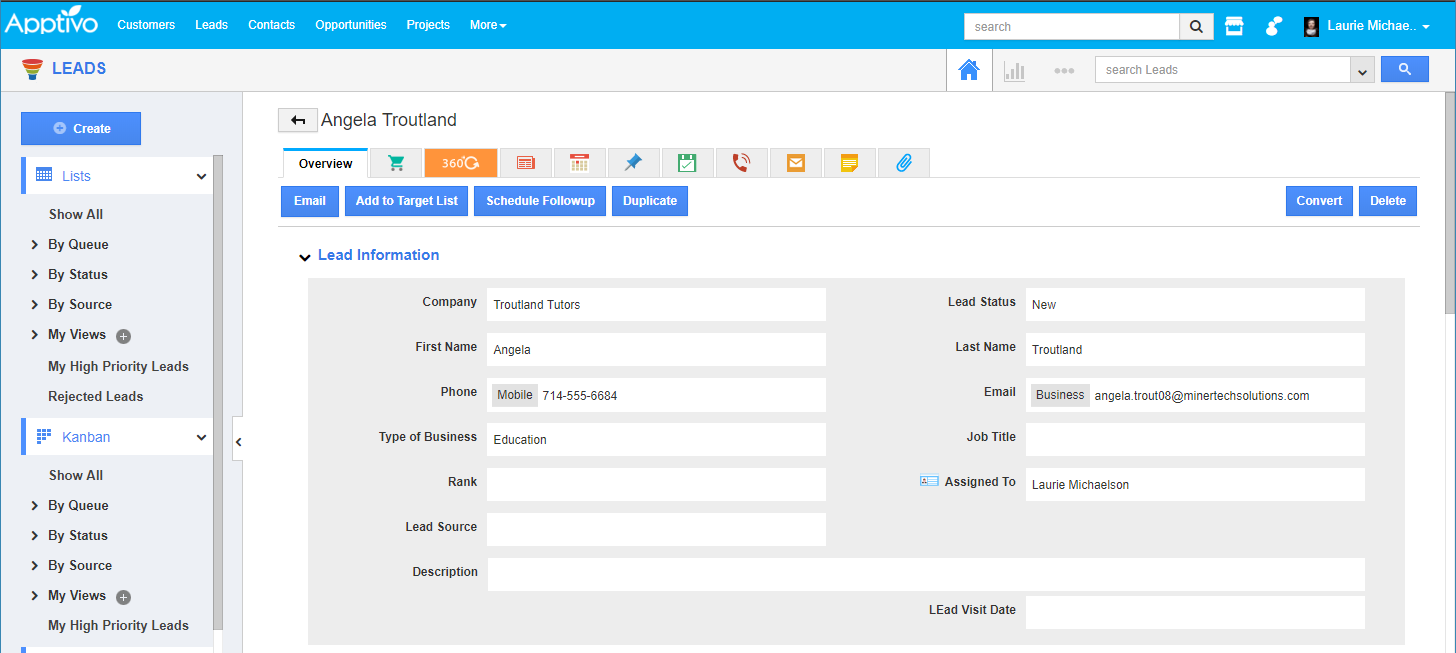Open attachments with the paperclip icon

[903, 162]
